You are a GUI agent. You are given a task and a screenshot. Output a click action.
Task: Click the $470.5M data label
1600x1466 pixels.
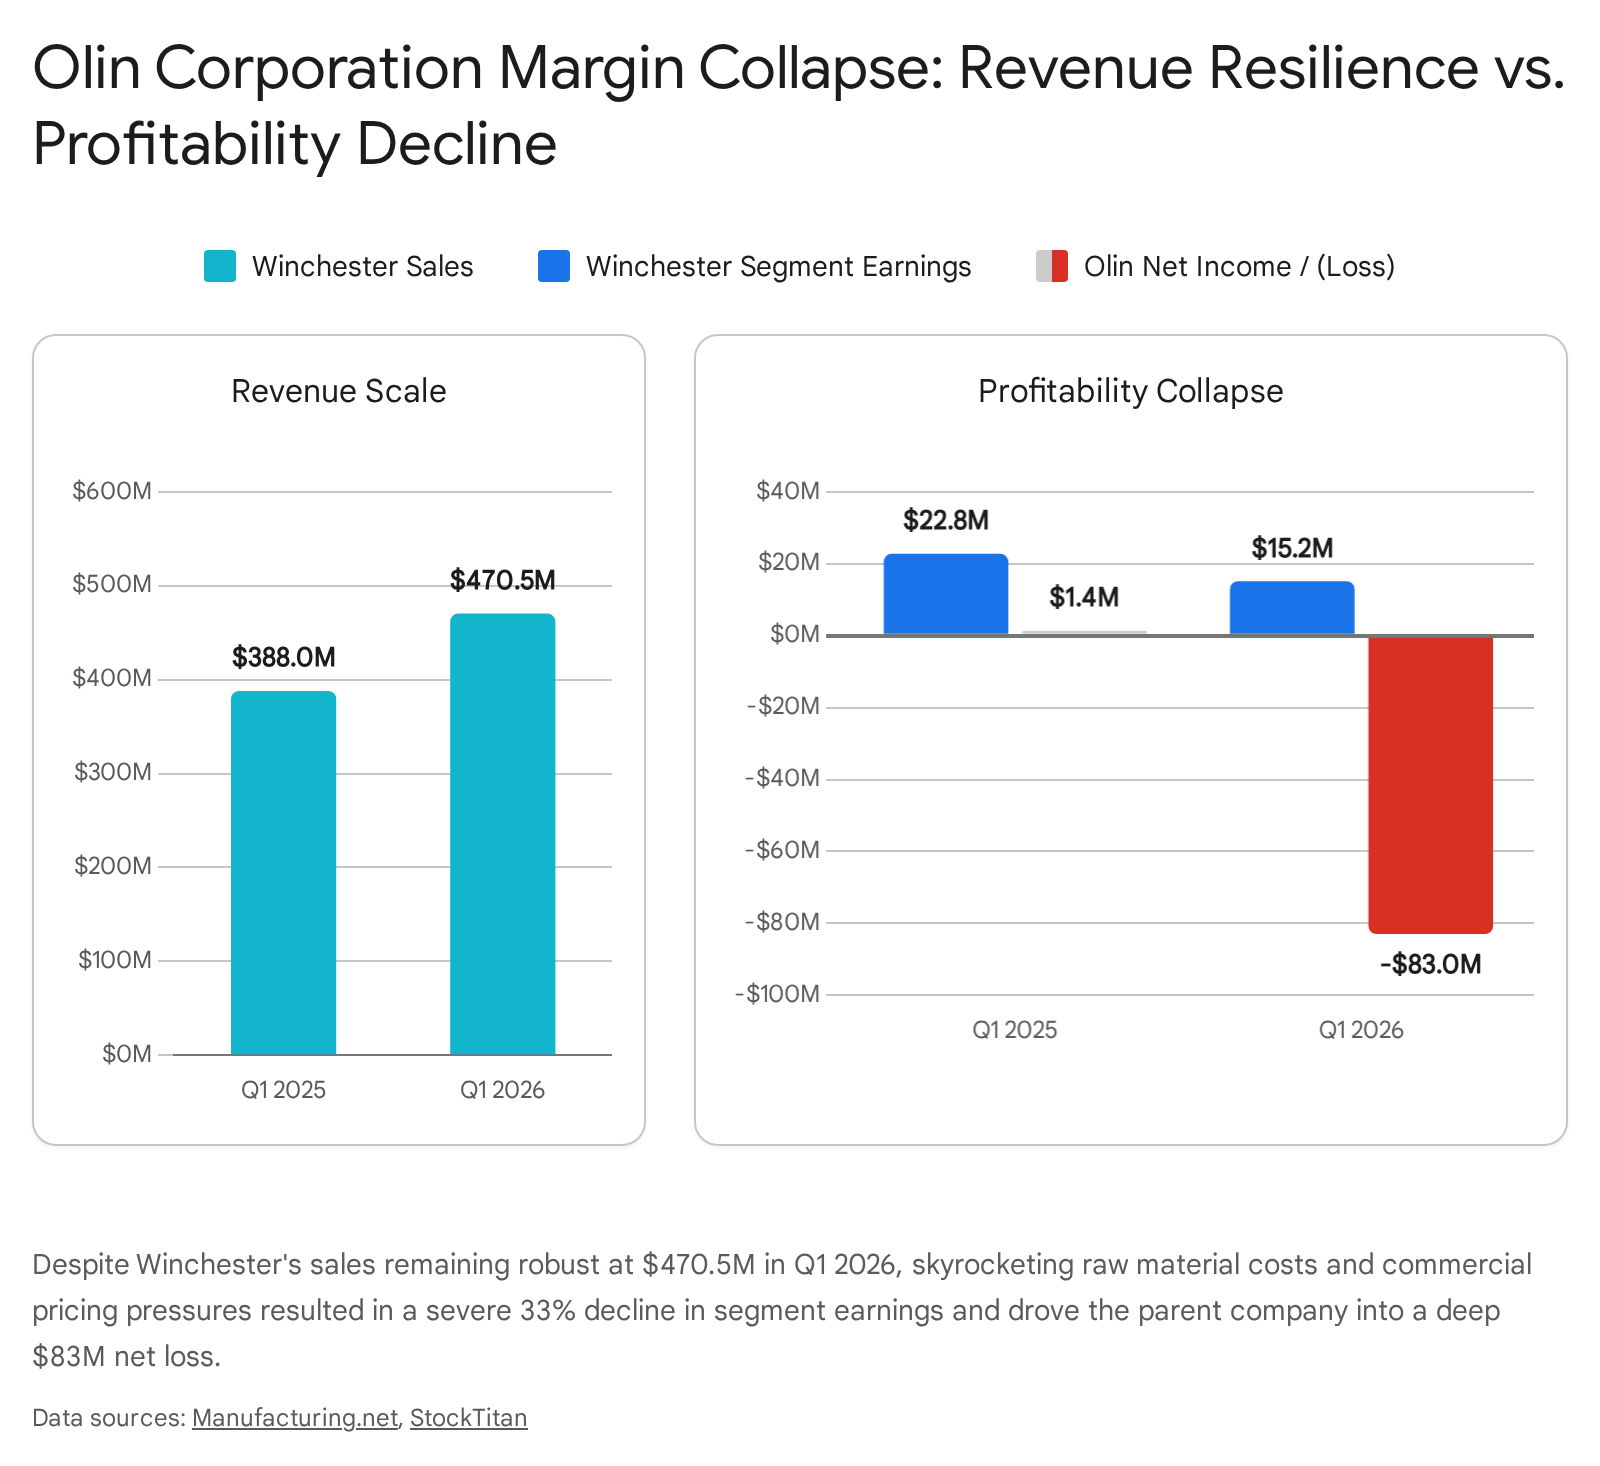point(502,580)
